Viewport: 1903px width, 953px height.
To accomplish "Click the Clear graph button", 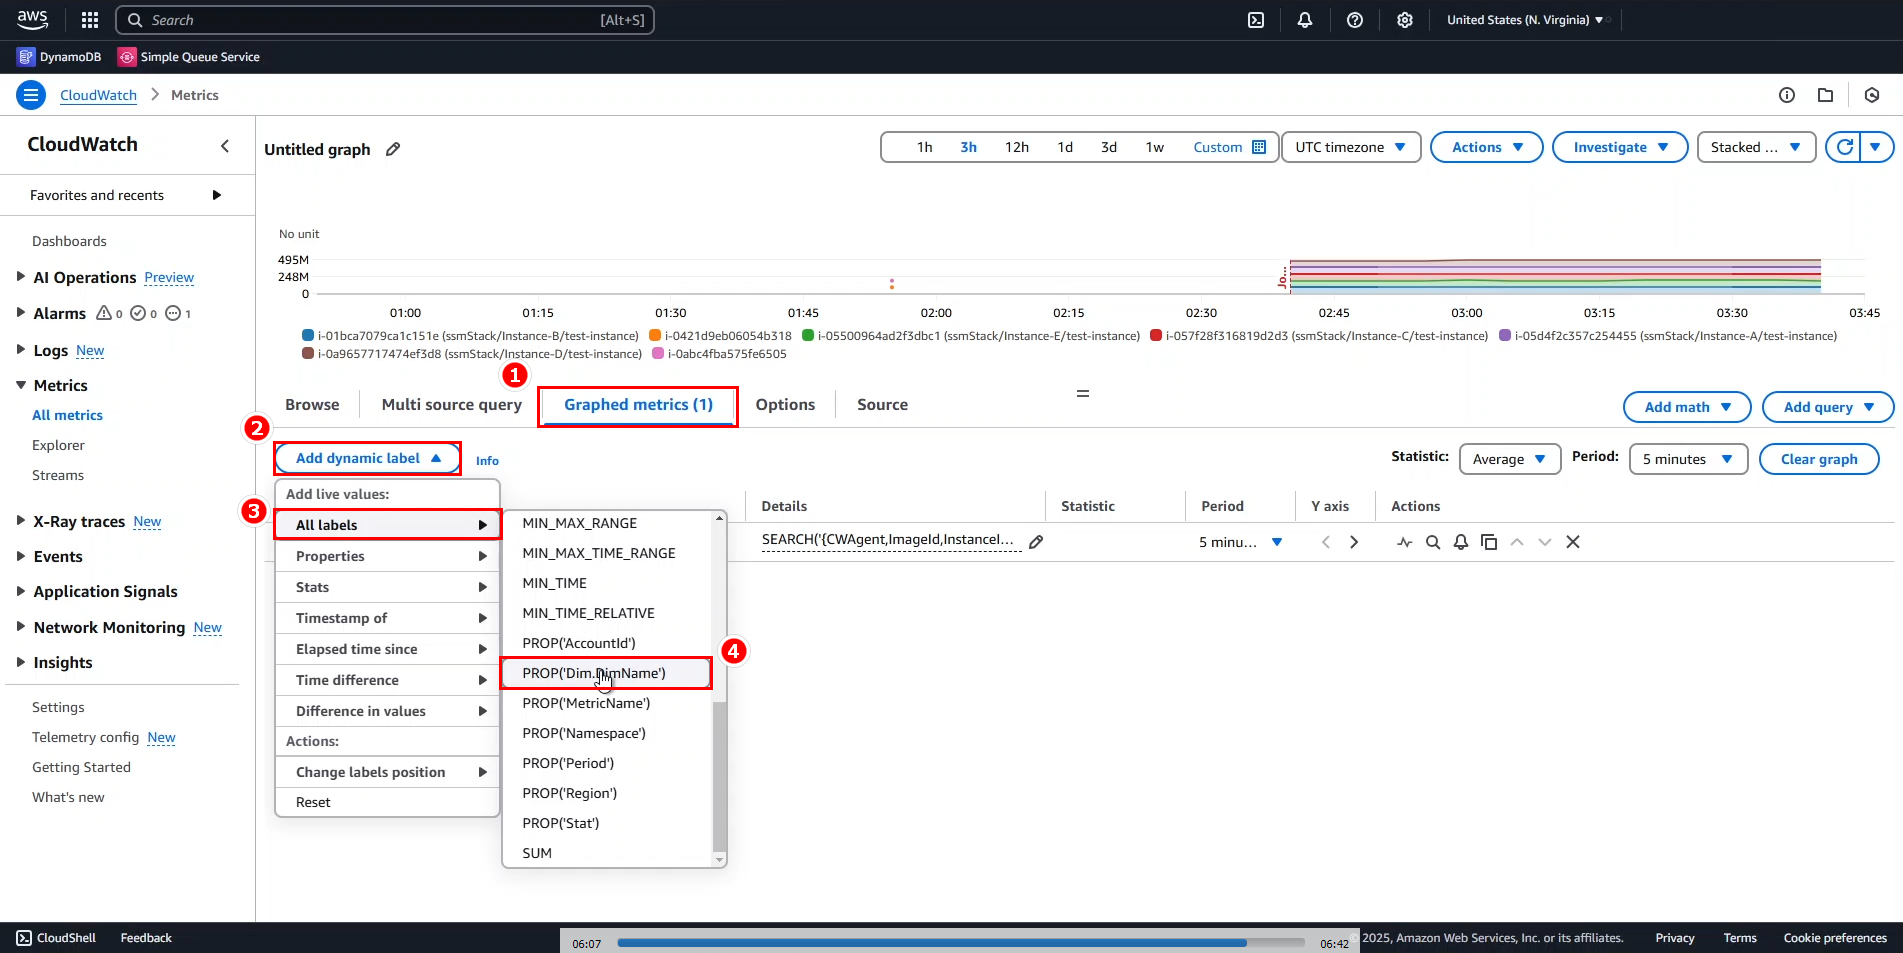I will click(x=1819, y=459).
